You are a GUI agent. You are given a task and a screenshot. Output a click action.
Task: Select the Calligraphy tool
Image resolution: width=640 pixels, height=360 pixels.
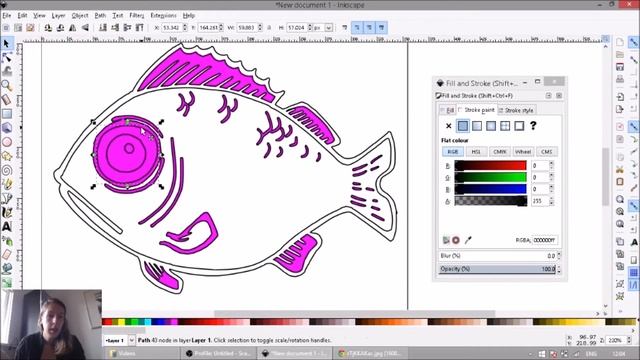click(7, 213)
